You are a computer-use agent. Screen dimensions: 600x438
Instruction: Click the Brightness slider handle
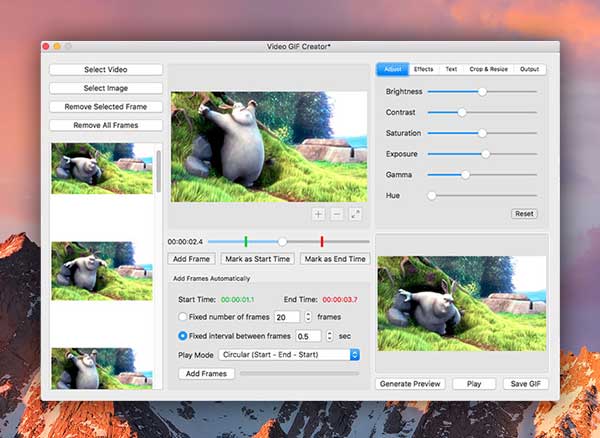click(x=483, y=92)
